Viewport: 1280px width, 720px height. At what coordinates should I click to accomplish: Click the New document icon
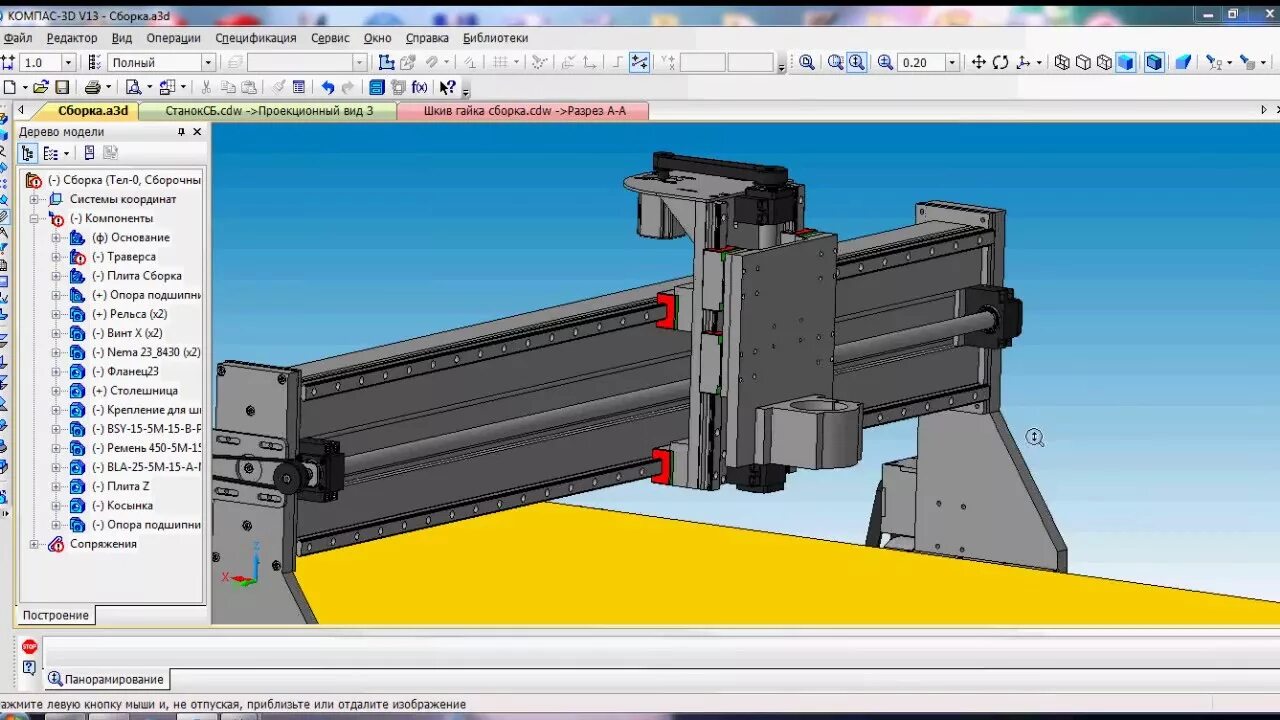pyautogui.click(x=10, y=87)
